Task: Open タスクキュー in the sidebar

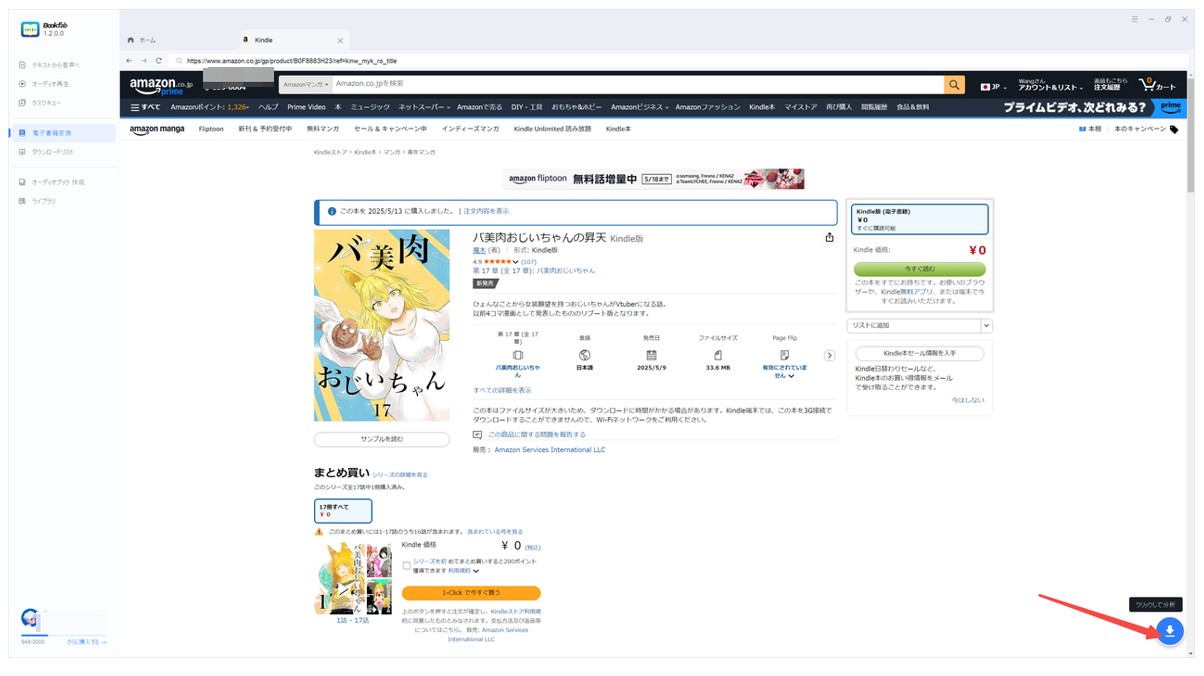Action: 46,103
